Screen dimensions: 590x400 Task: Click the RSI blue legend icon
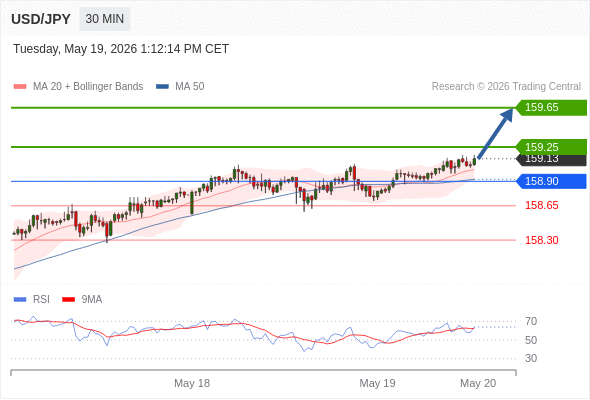20,300
